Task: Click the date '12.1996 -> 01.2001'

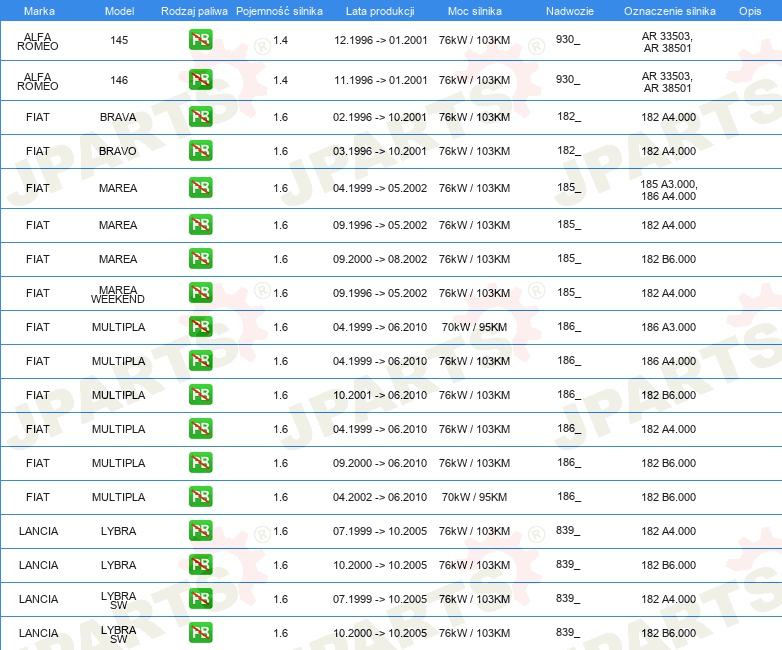Action: (381, 40)
